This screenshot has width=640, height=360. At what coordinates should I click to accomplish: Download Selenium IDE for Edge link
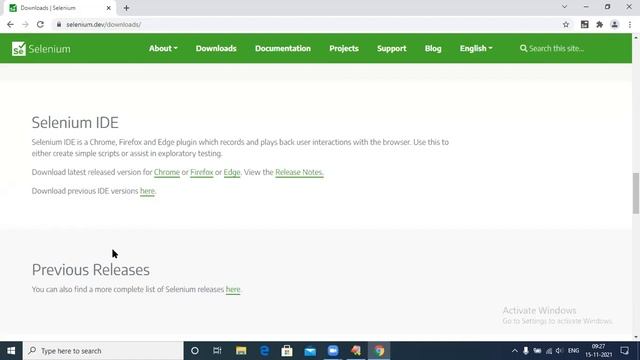(x=232, y=172)
